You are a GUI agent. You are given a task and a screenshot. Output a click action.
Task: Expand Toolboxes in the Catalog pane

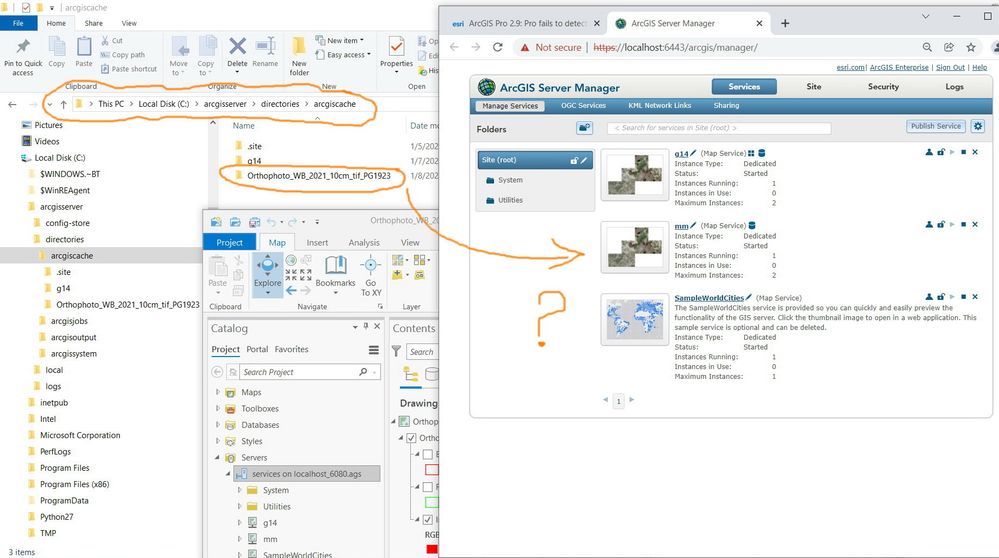click(x=218, y=408)
